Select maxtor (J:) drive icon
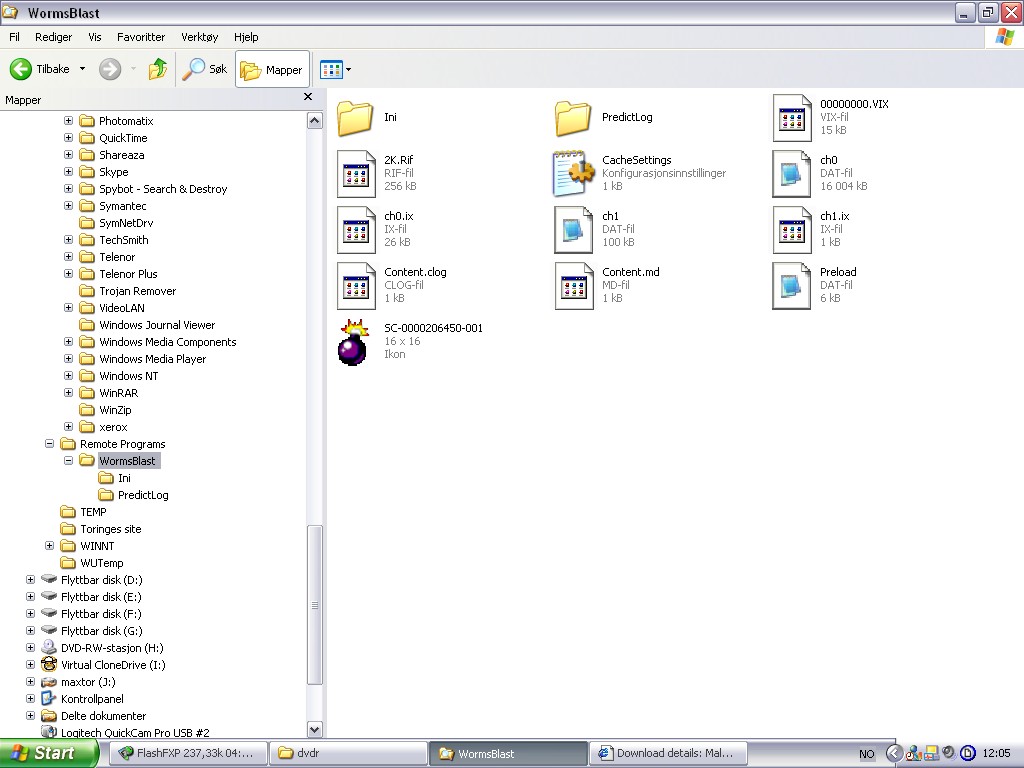The width and height of the screenshot is (1024, 768). click(x=49, y=682)
